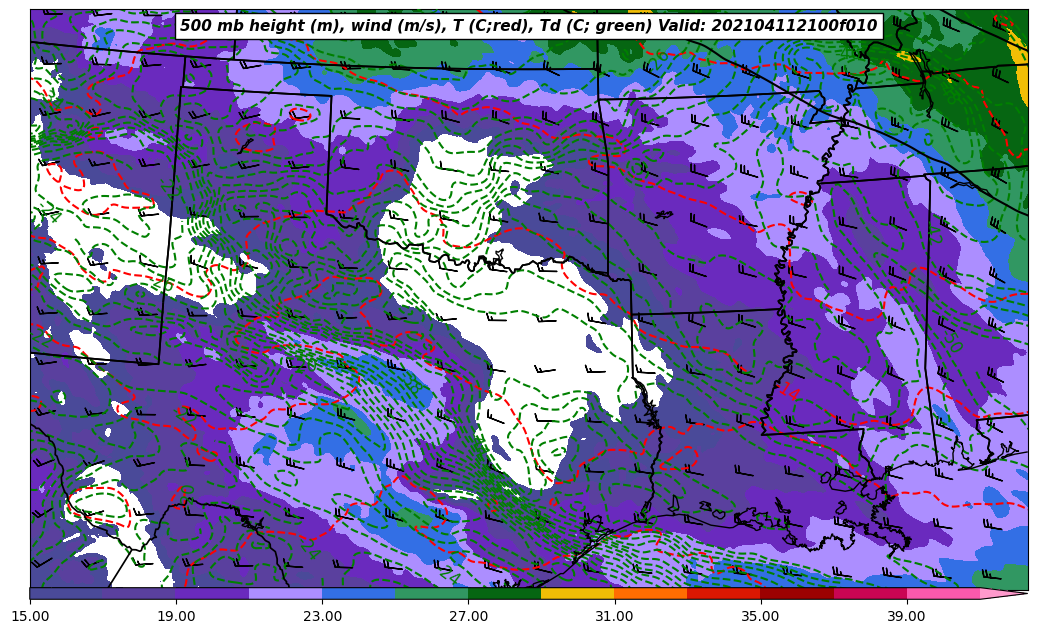The image size is (1037, 633).
Task: Click the orange segment of the colorbar
Action: [x=650, y=594]
